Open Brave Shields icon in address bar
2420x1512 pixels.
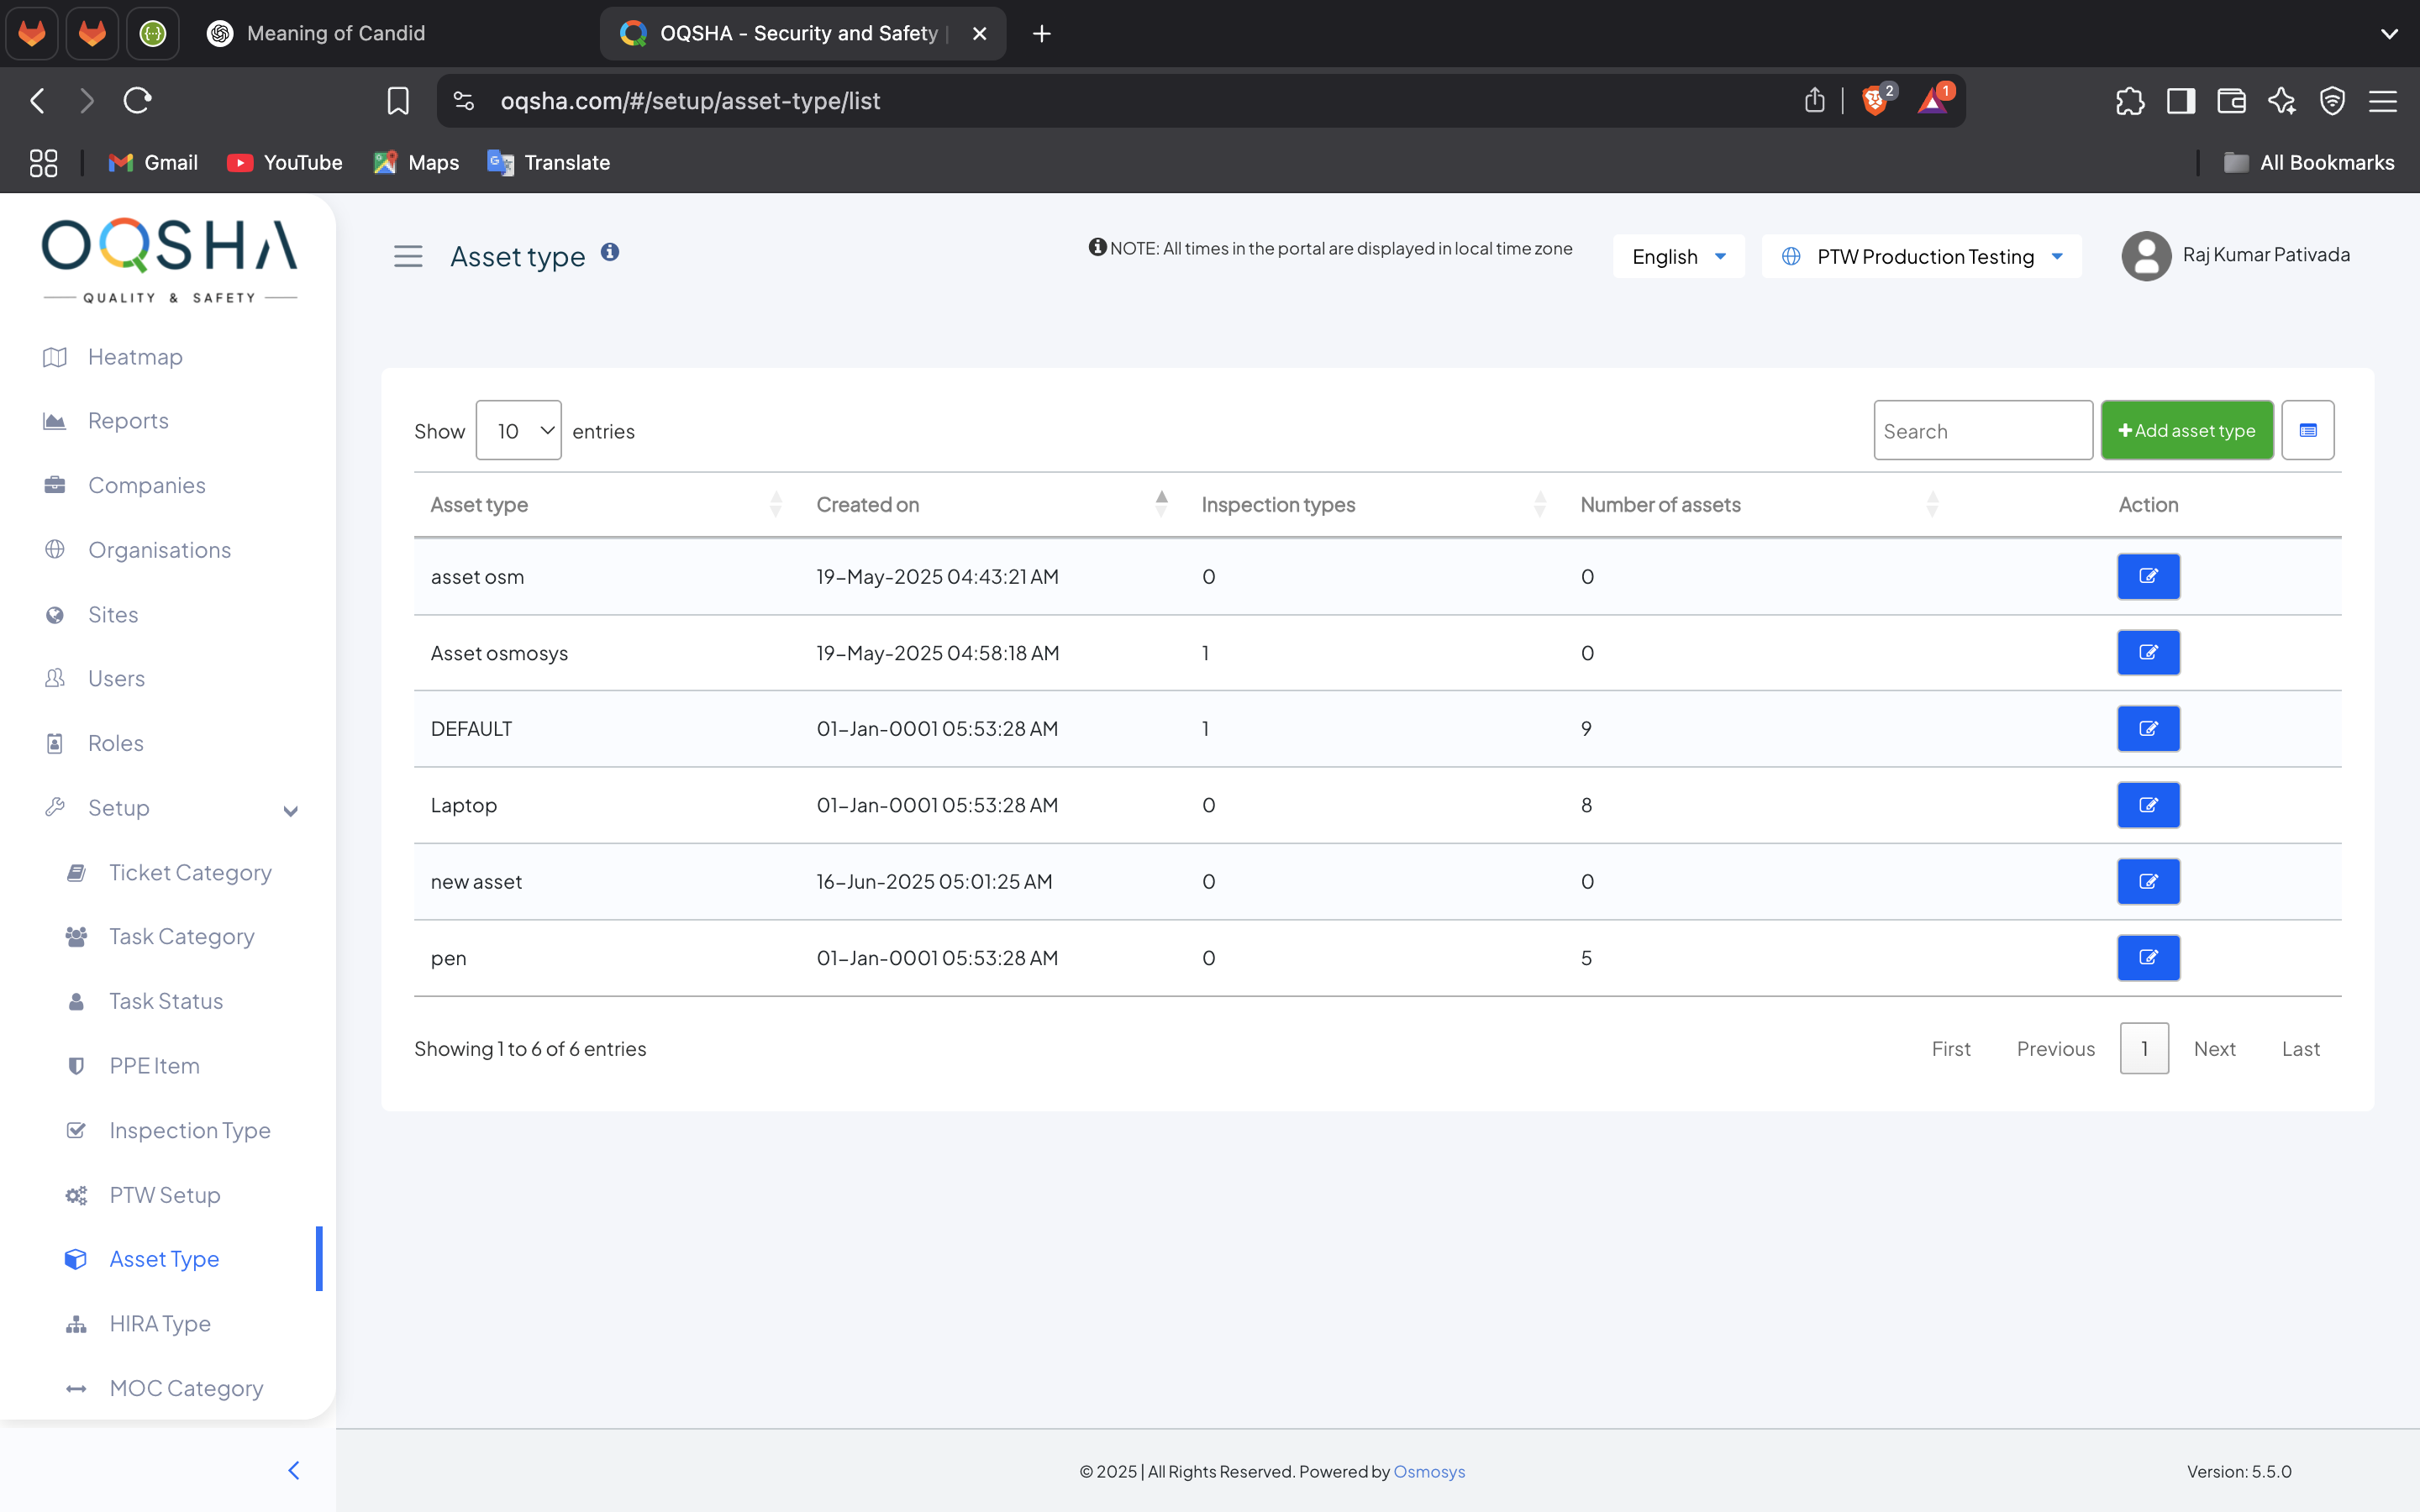(x=1874, y=100)
